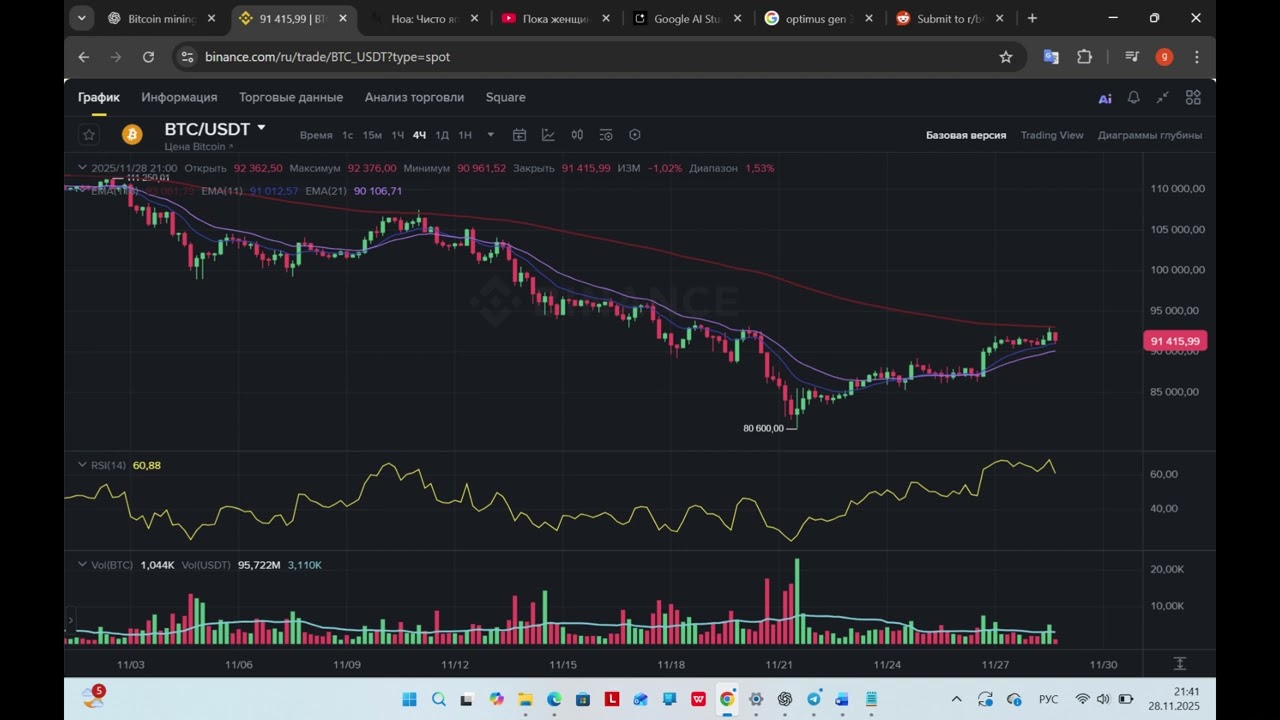Open the Windows Start menu
Image resolution: width=1280 pixels, height=720 pixels.
409,699
